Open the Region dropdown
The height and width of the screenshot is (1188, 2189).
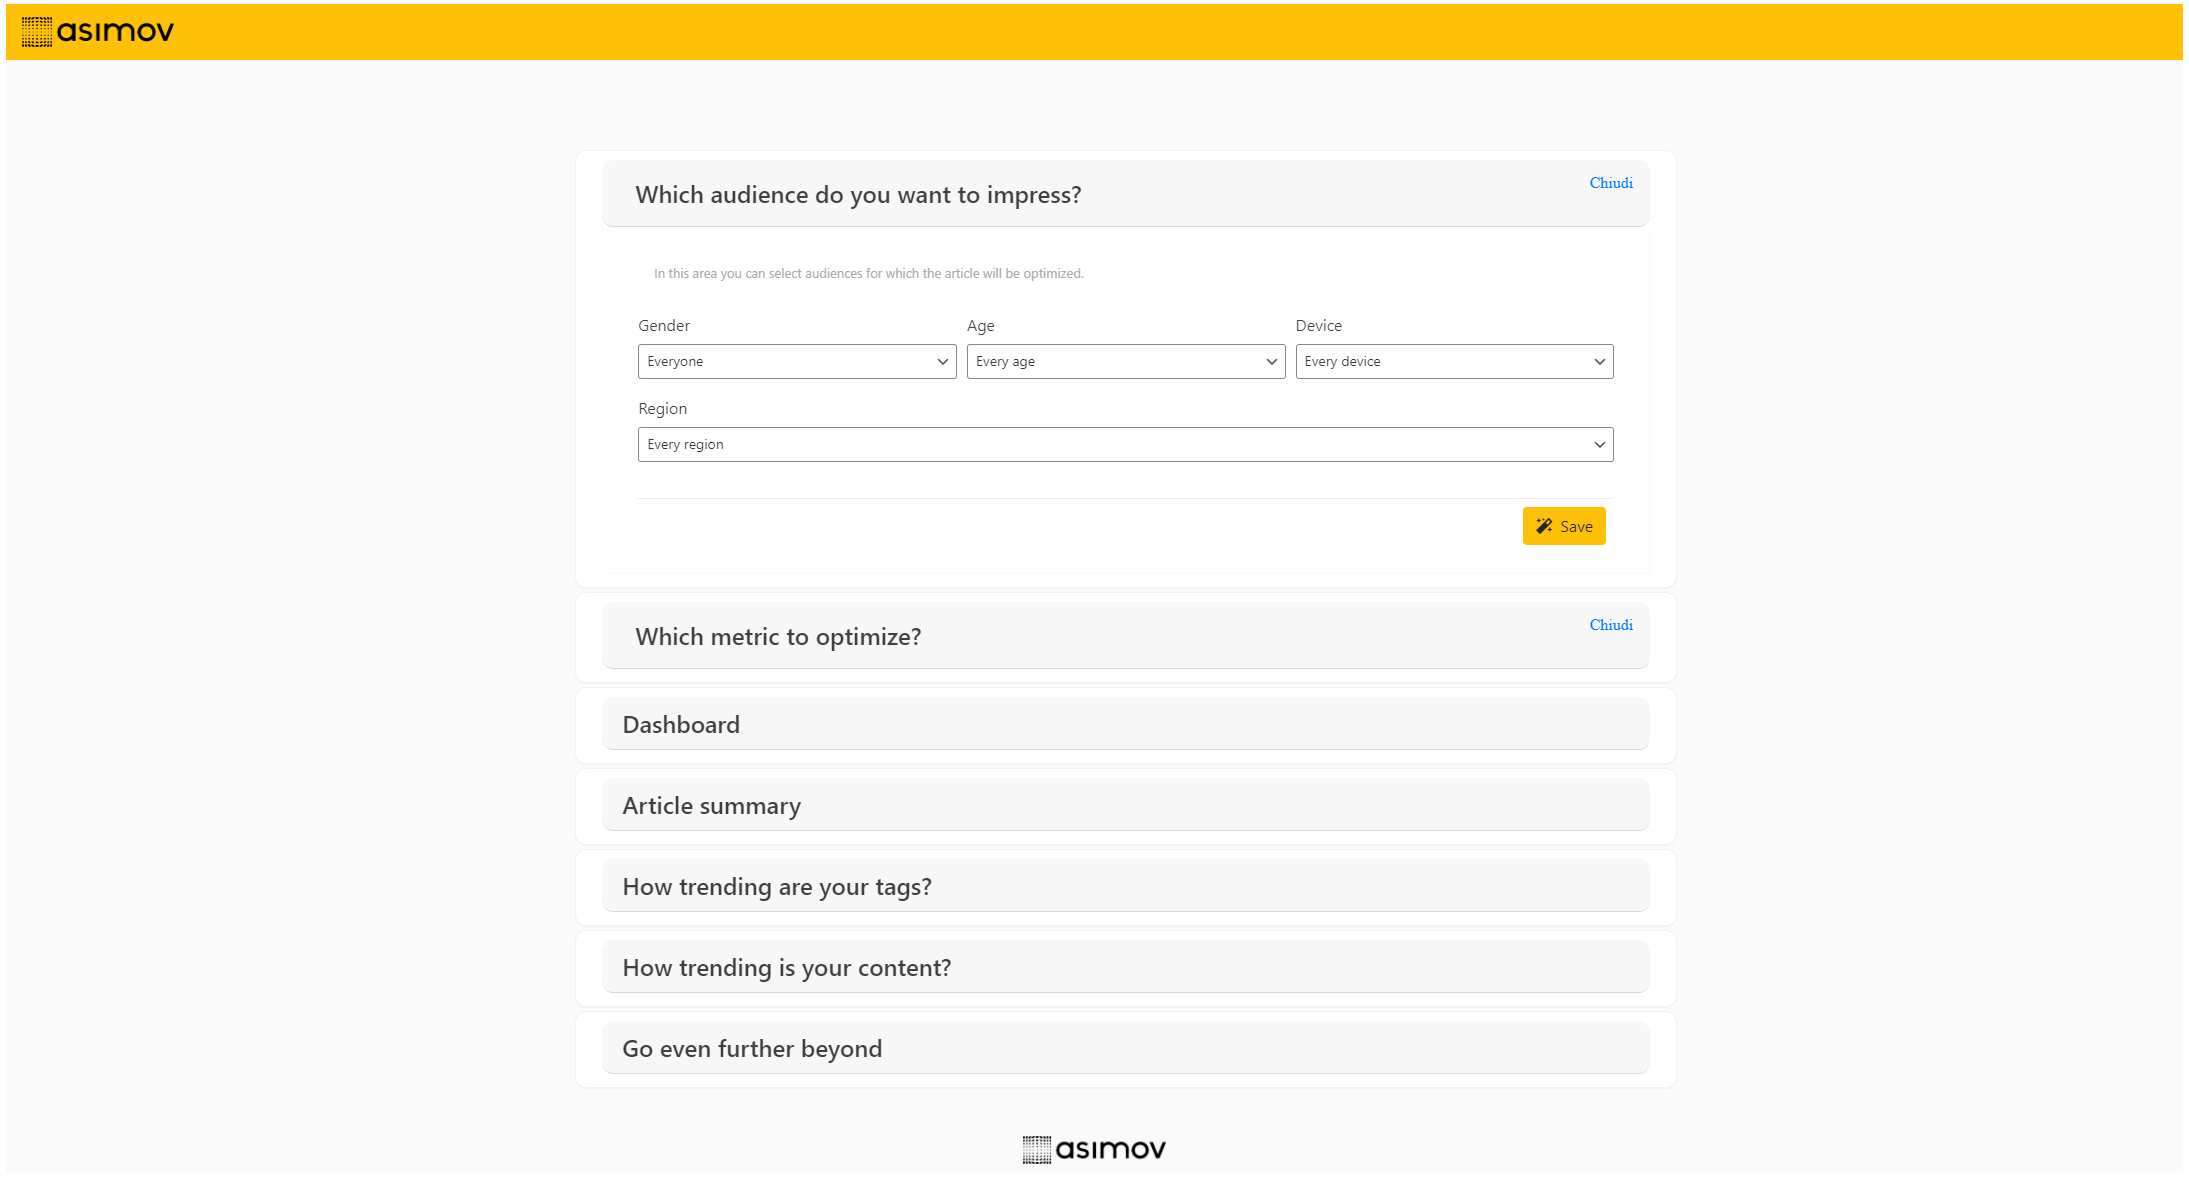[x=1125, y=445]
